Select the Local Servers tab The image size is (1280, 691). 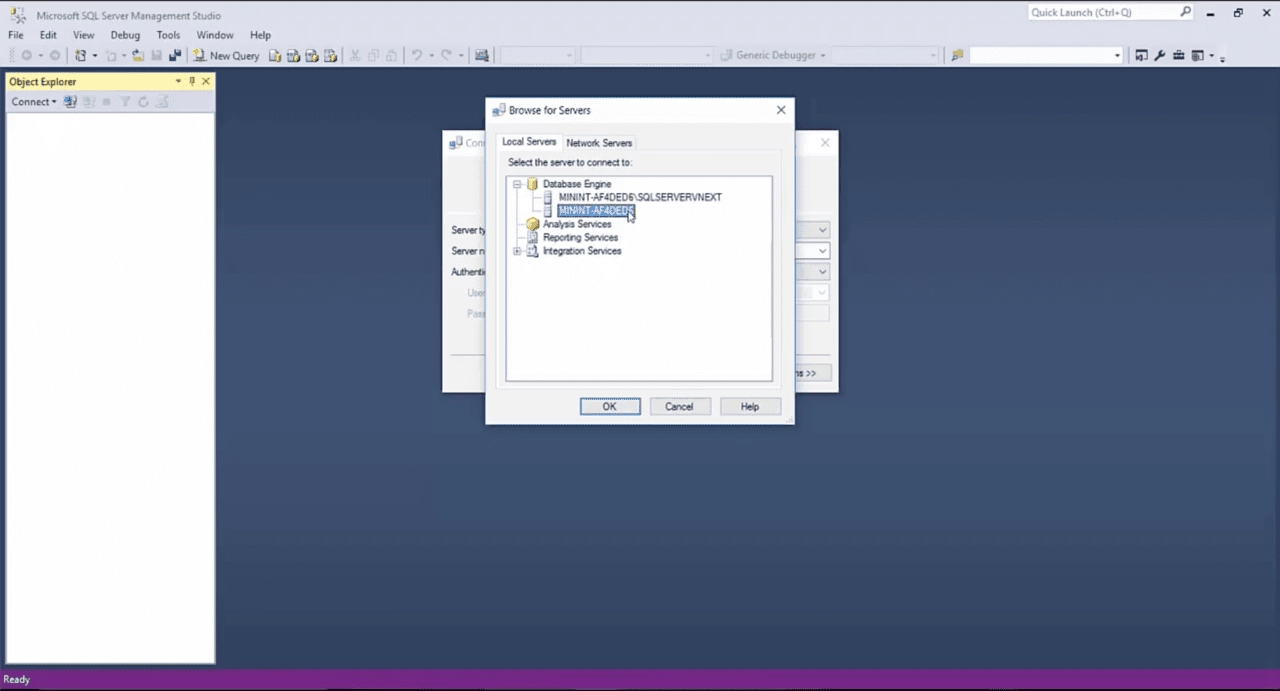tap(529, 142)
